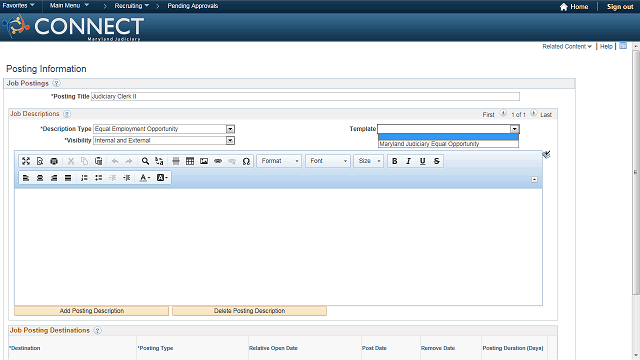Insert special character with omega icon
The width and height of the screenshot is (640, 360).
tap(246, 161)
